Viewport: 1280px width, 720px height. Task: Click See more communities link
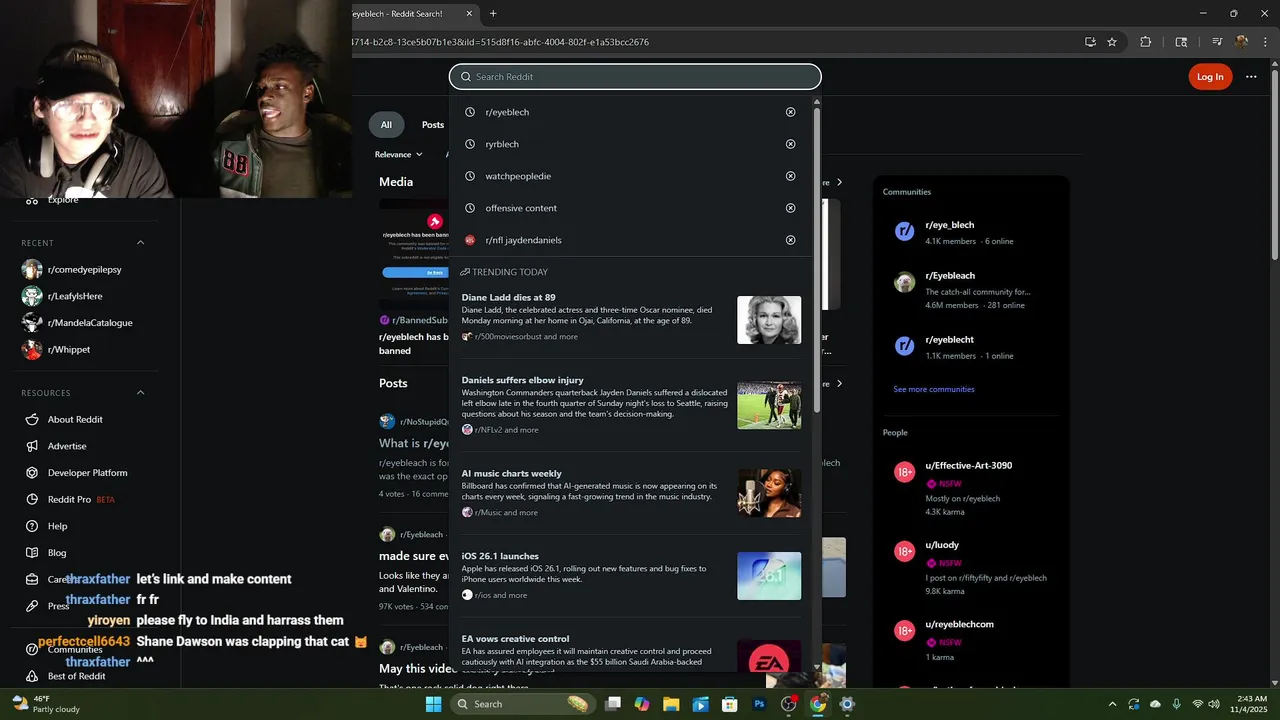pos(934,389)
